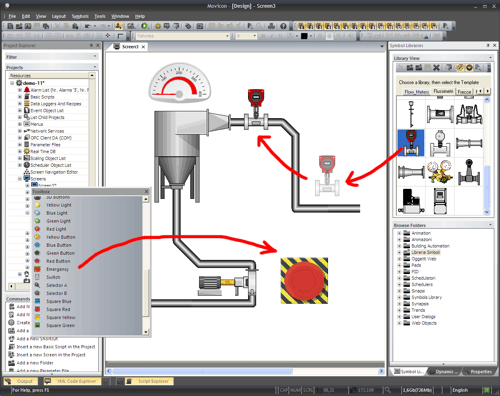Select the yellow gas regulator symbol

click(x=440, y=172)
